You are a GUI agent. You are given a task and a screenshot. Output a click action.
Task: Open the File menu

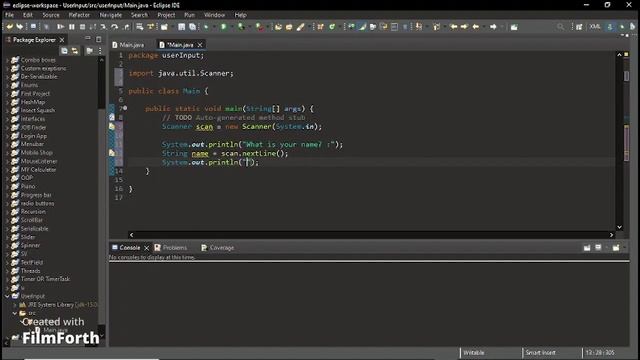click(9, 15)
